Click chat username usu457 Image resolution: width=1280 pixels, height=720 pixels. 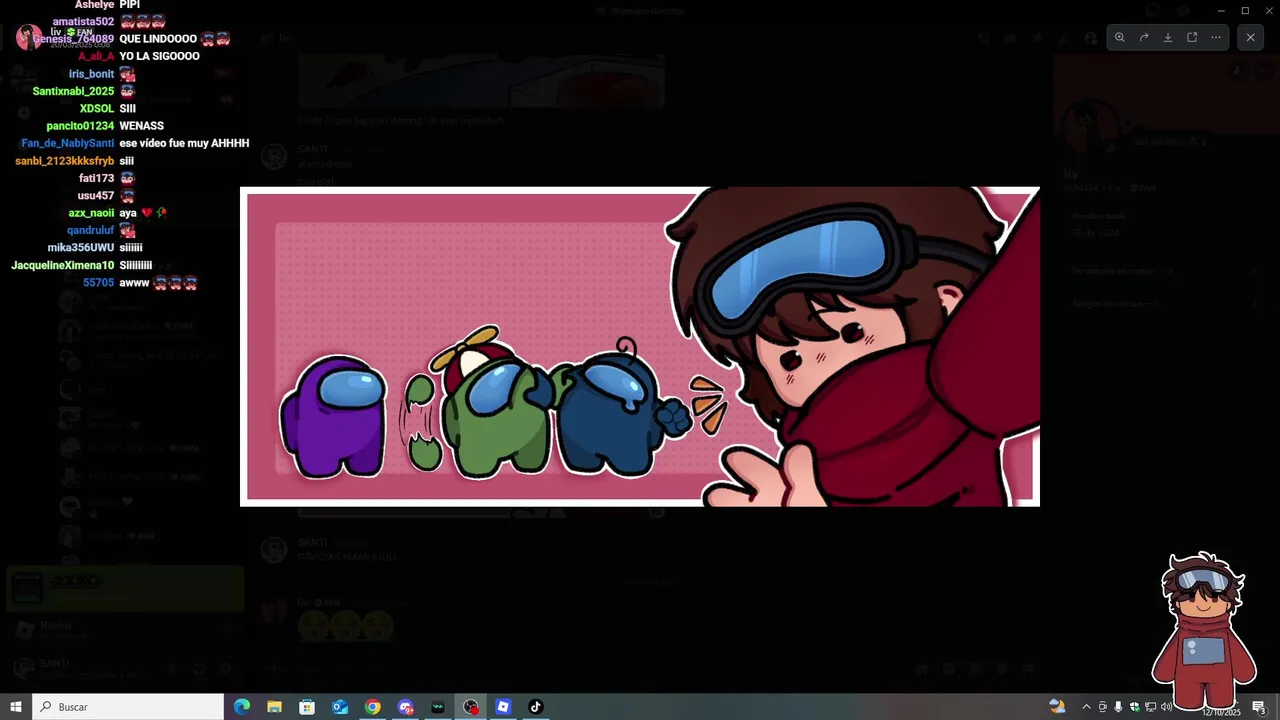pos(96,196)
